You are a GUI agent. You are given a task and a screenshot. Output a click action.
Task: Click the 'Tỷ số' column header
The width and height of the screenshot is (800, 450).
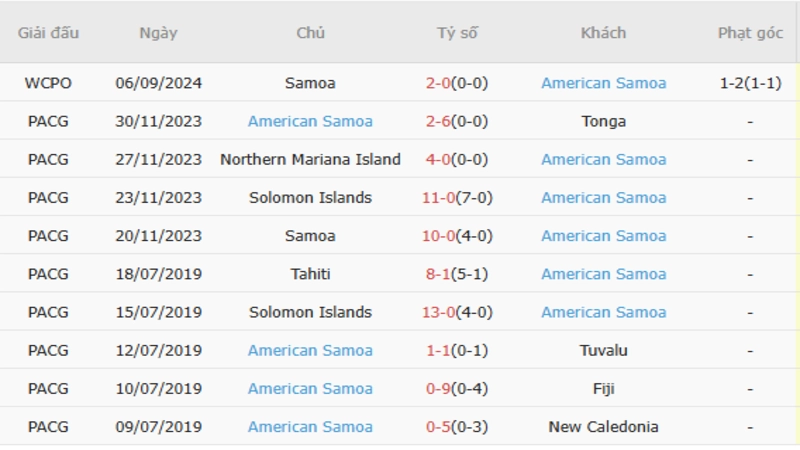(457, 33)
